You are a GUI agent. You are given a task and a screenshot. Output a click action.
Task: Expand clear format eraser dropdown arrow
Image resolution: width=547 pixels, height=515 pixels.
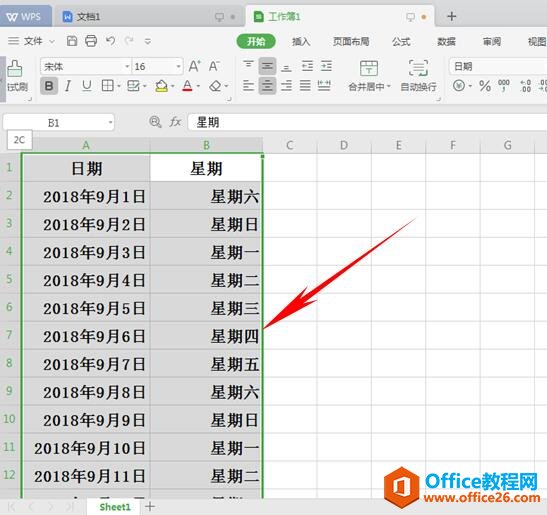pos(226,86)
